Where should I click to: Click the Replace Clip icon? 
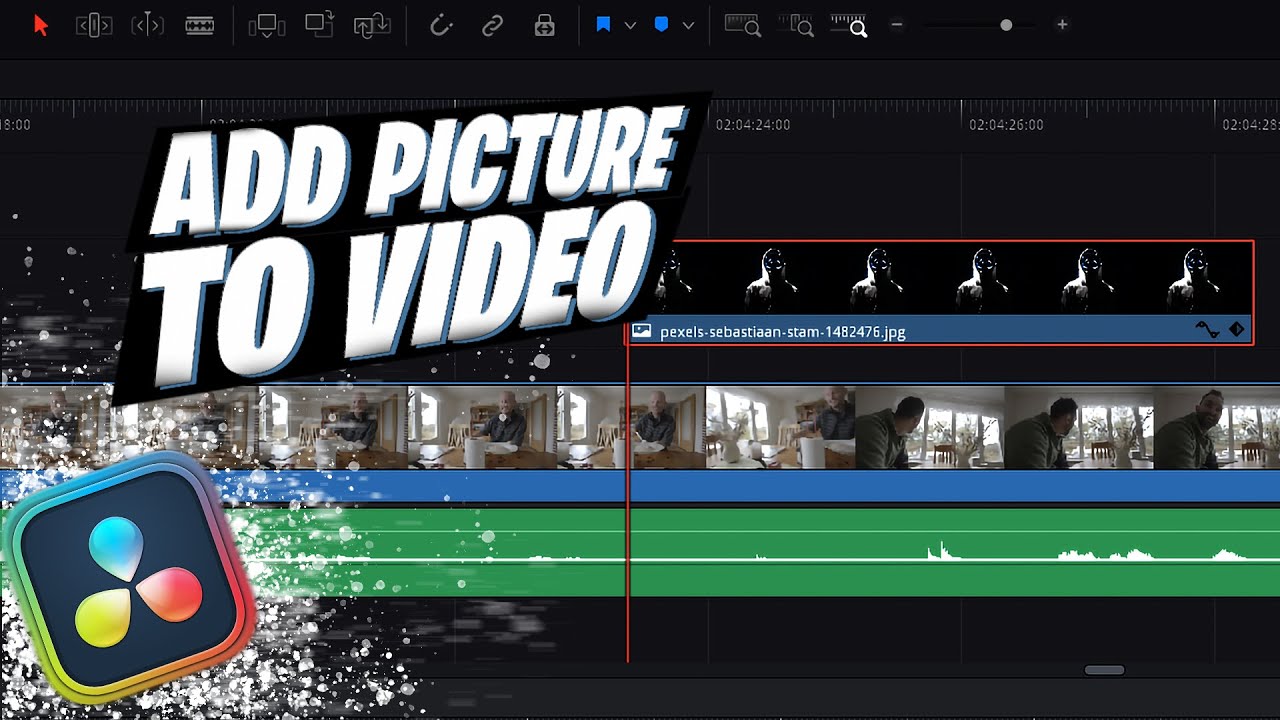[x=372, y=26]
